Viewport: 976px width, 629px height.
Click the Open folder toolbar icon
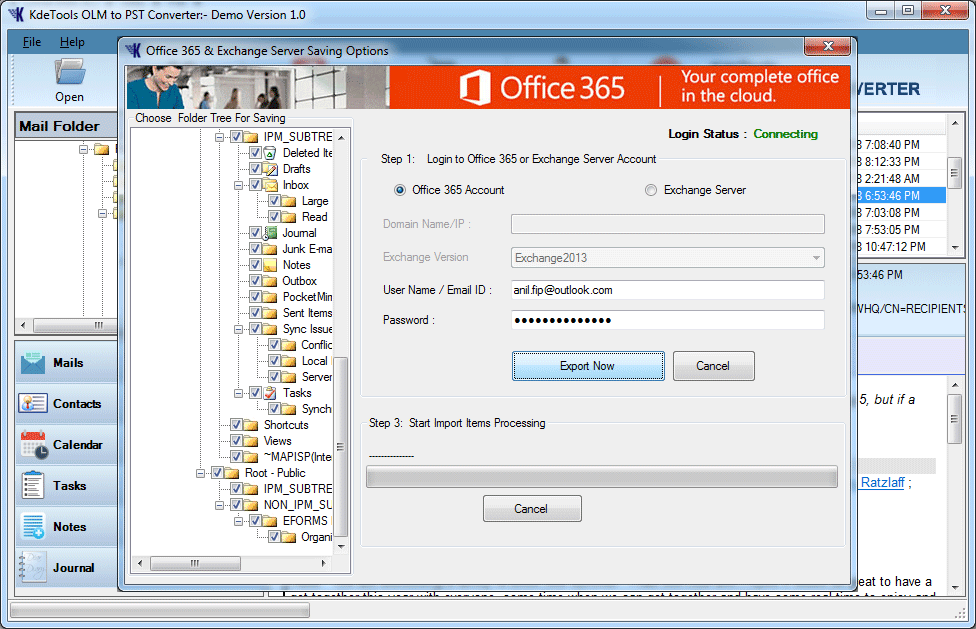[x=70, y=72]
